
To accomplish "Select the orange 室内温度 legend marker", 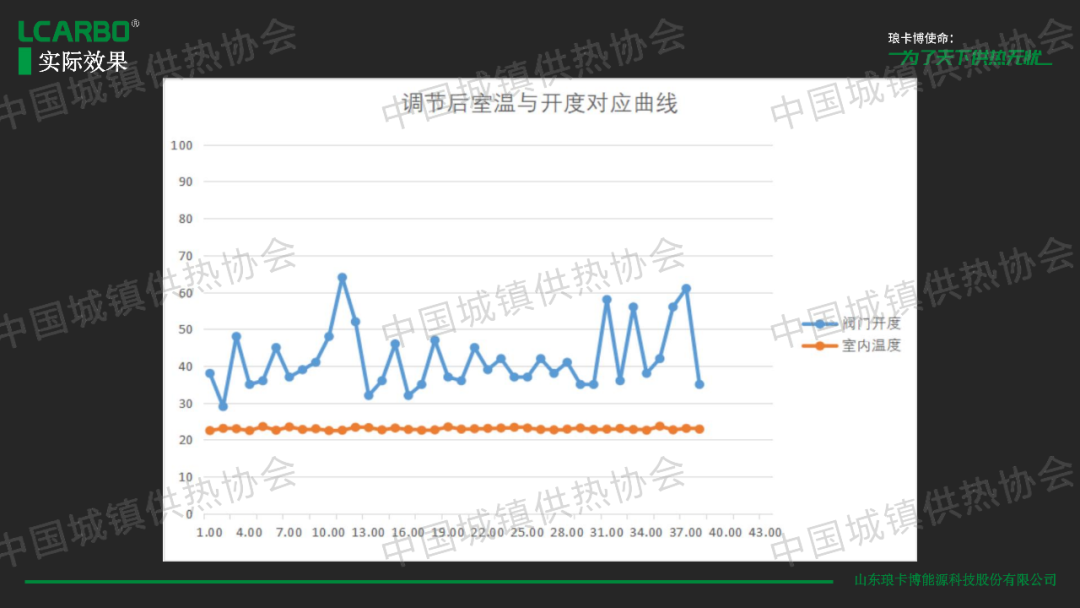I will [820, 346].
